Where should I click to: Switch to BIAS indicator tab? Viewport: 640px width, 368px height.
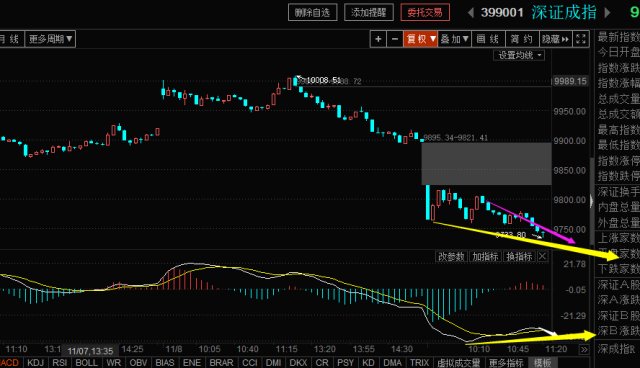tap(165, 363)
